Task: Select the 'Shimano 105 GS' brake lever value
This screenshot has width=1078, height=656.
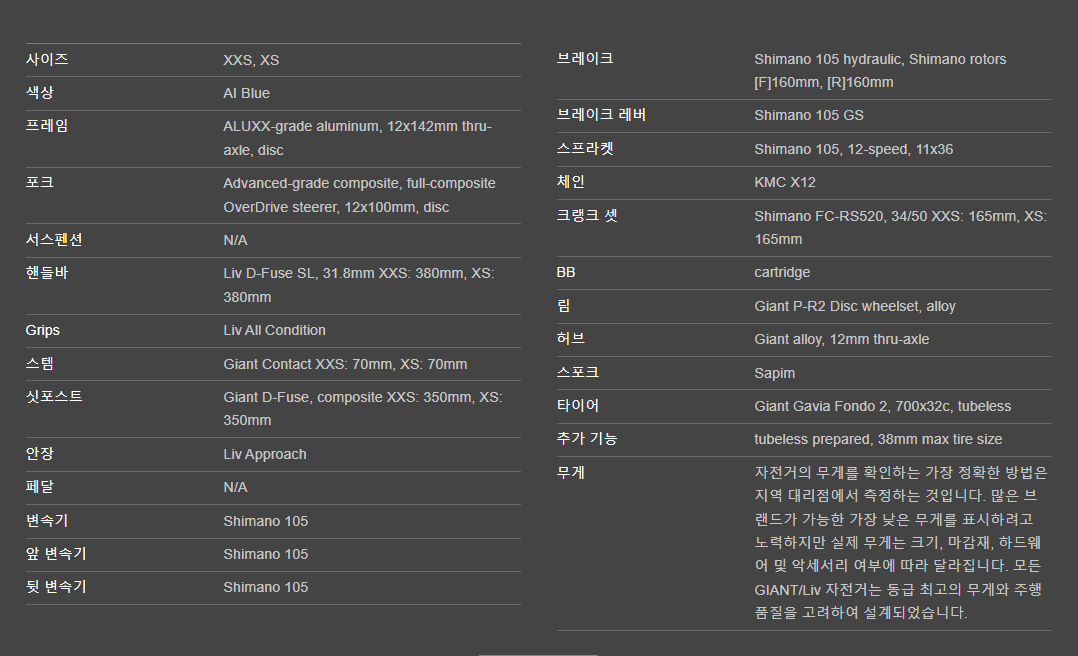Action: [x=808, y=116]
